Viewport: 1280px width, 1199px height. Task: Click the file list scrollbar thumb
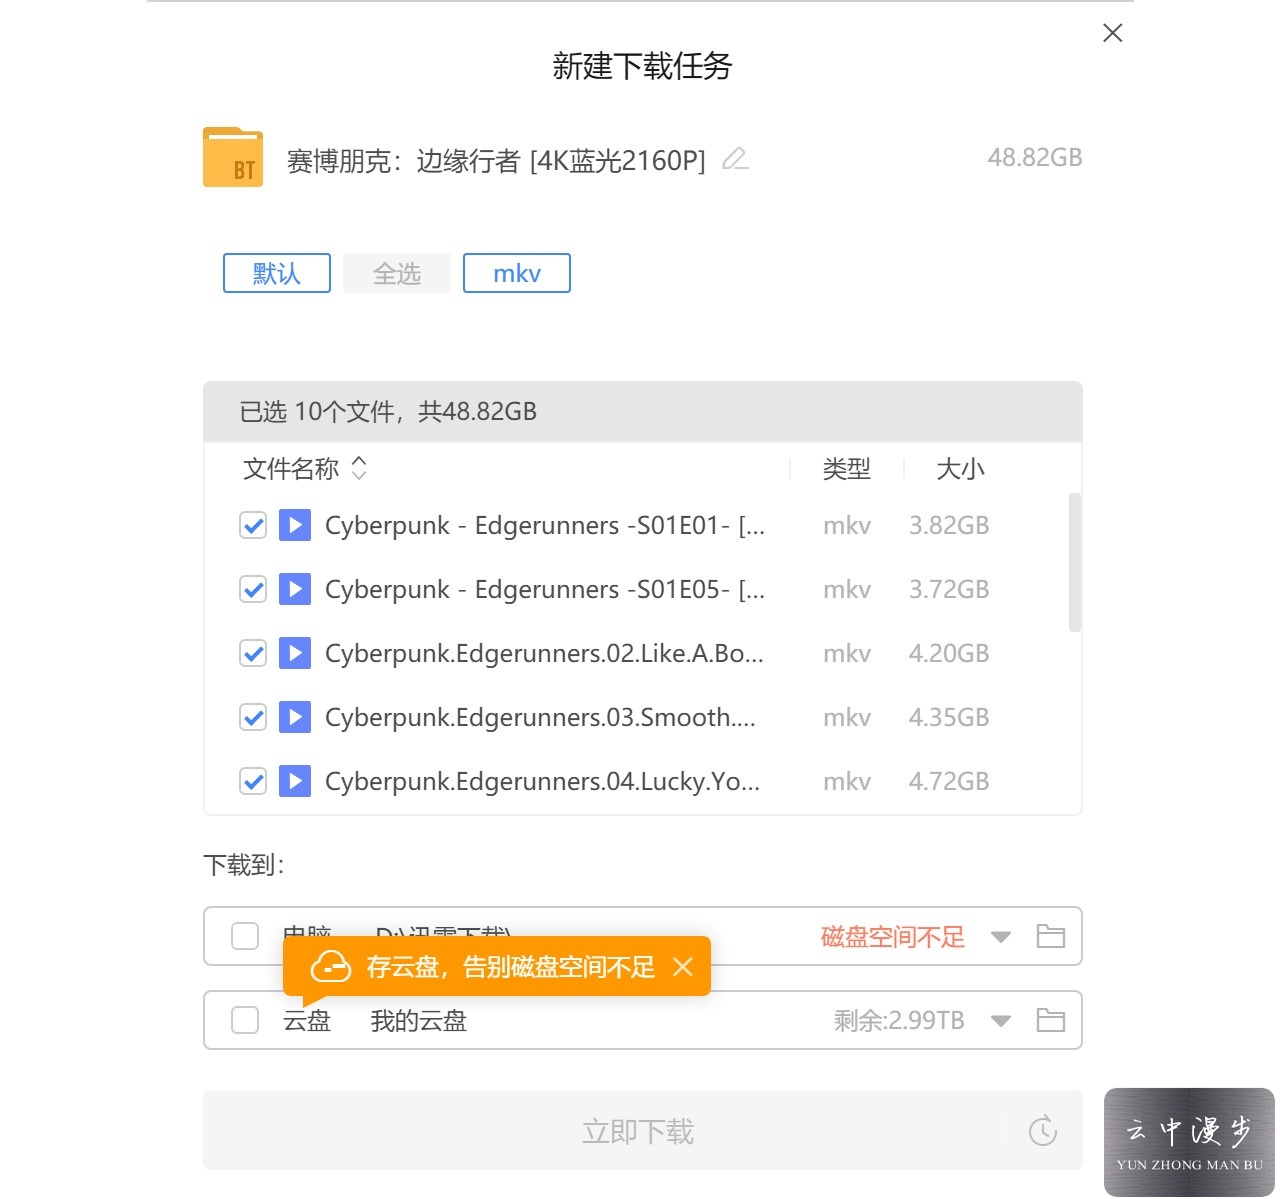tap(1075, 562)
